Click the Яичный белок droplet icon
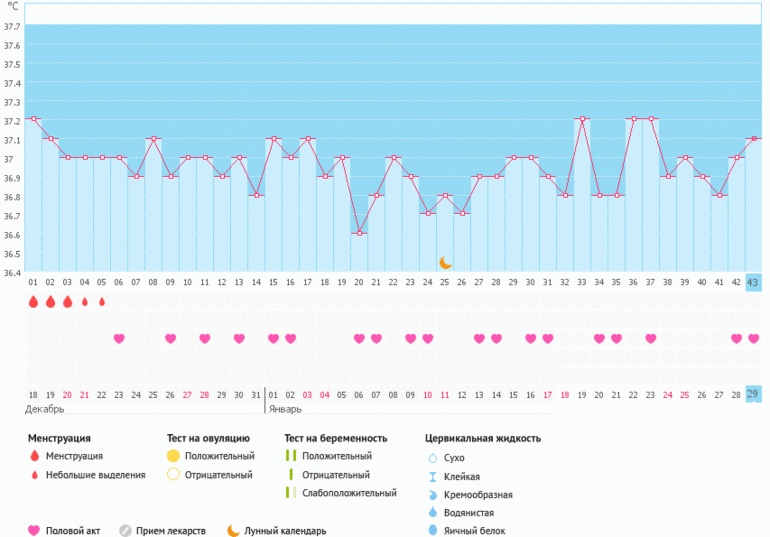This screenshot has height=537, width=770. pyautogui.click(x=433, y=531)
